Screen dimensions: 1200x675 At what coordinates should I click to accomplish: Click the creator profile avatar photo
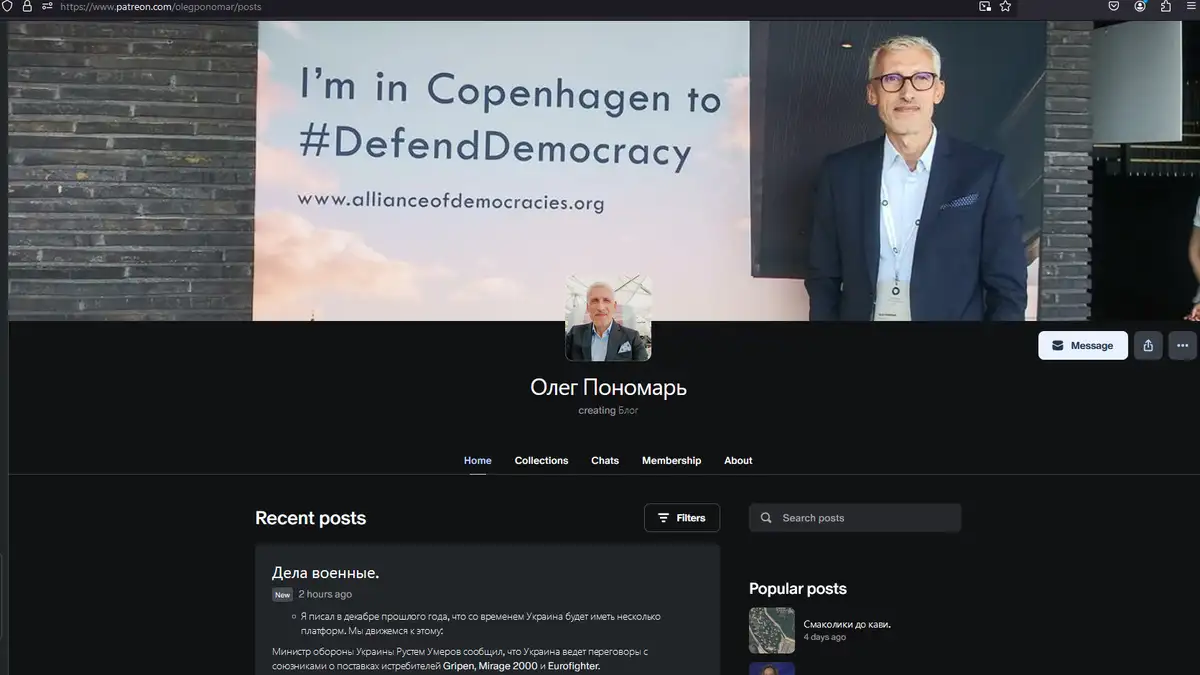608,318
